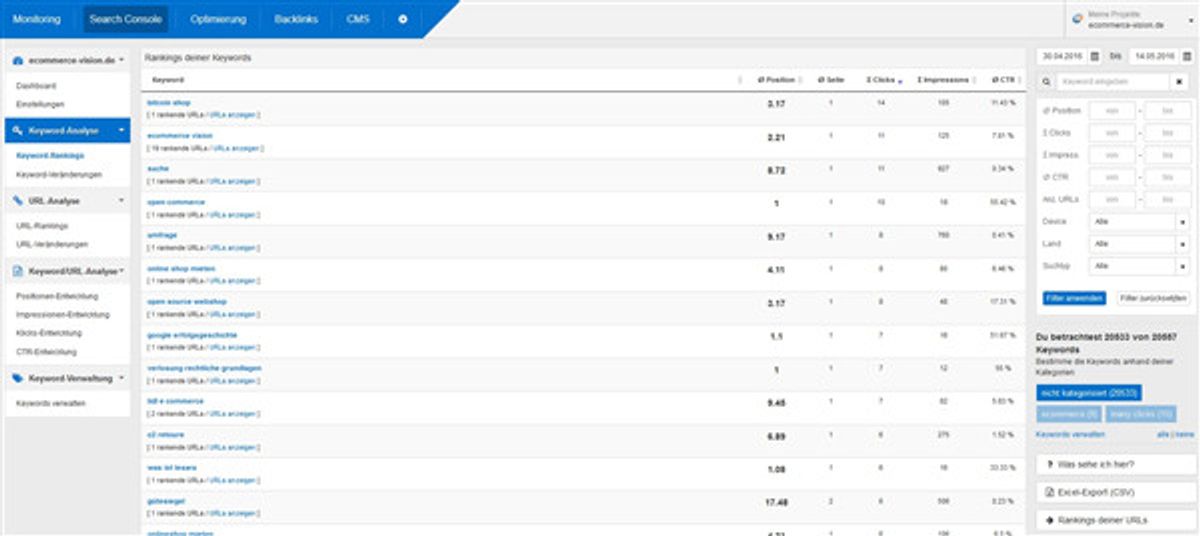Open Keyword-Veränderungen in the sidebar
Screen dimensions: 1200x536
59,174
